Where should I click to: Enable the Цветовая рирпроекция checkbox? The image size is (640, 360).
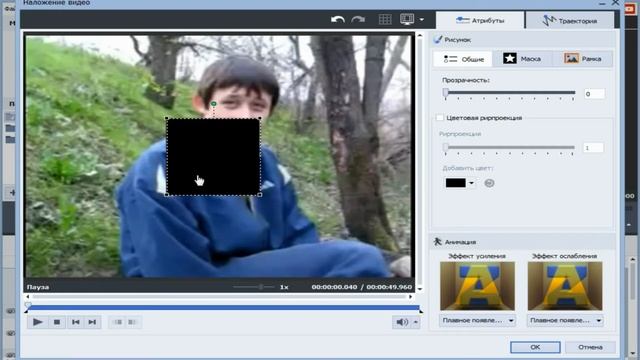(x=440, y=118)
